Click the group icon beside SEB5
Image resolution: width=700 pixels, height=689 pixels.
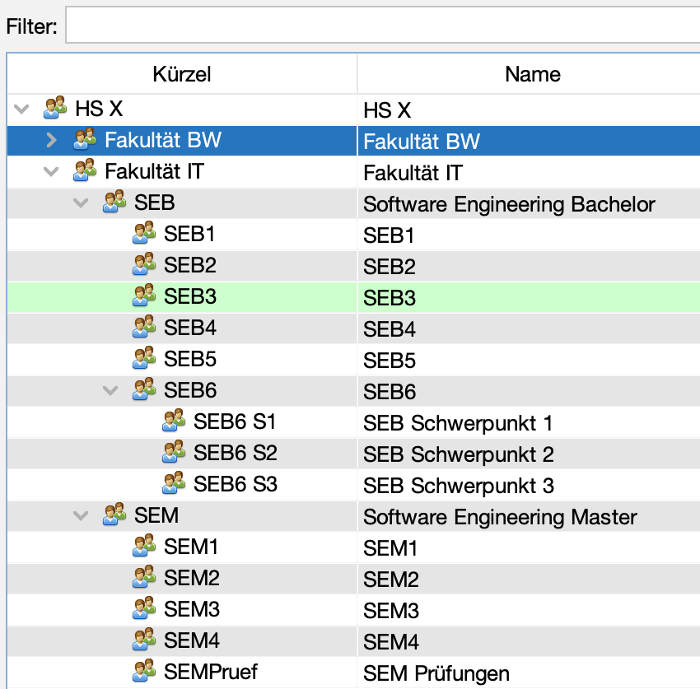pos(145,358)
